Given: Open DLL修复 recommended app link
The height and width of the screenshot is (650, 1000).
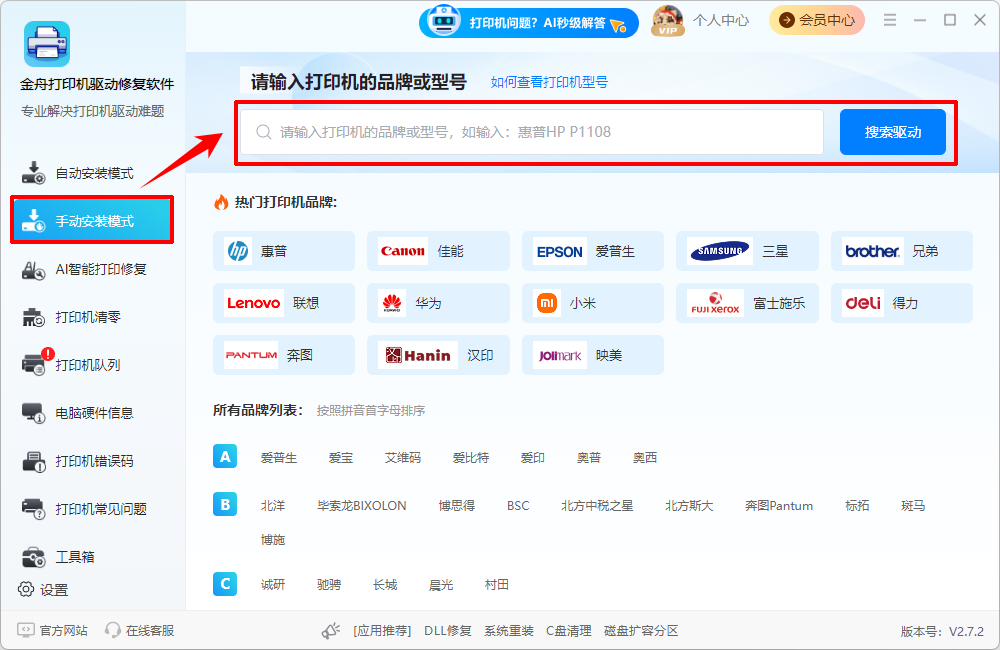Looking at the screenshot, I should pos(448,631).
